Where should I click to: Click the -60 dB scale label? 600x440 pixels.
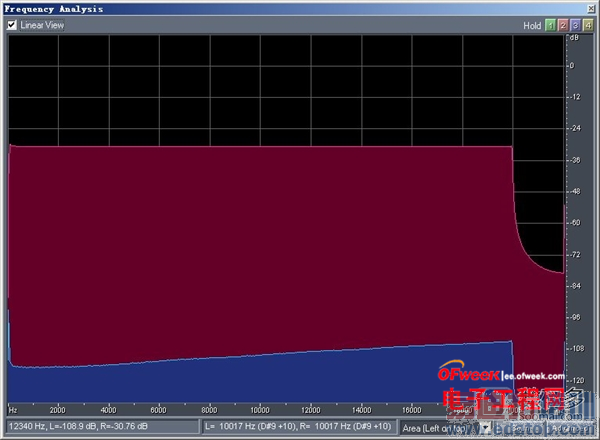click(575, 223)
